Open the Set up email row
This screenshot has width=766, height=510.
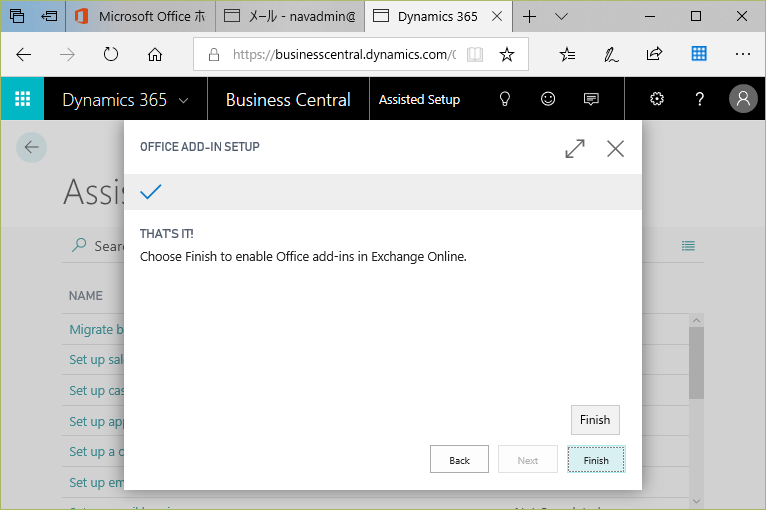tap(96, 483)
